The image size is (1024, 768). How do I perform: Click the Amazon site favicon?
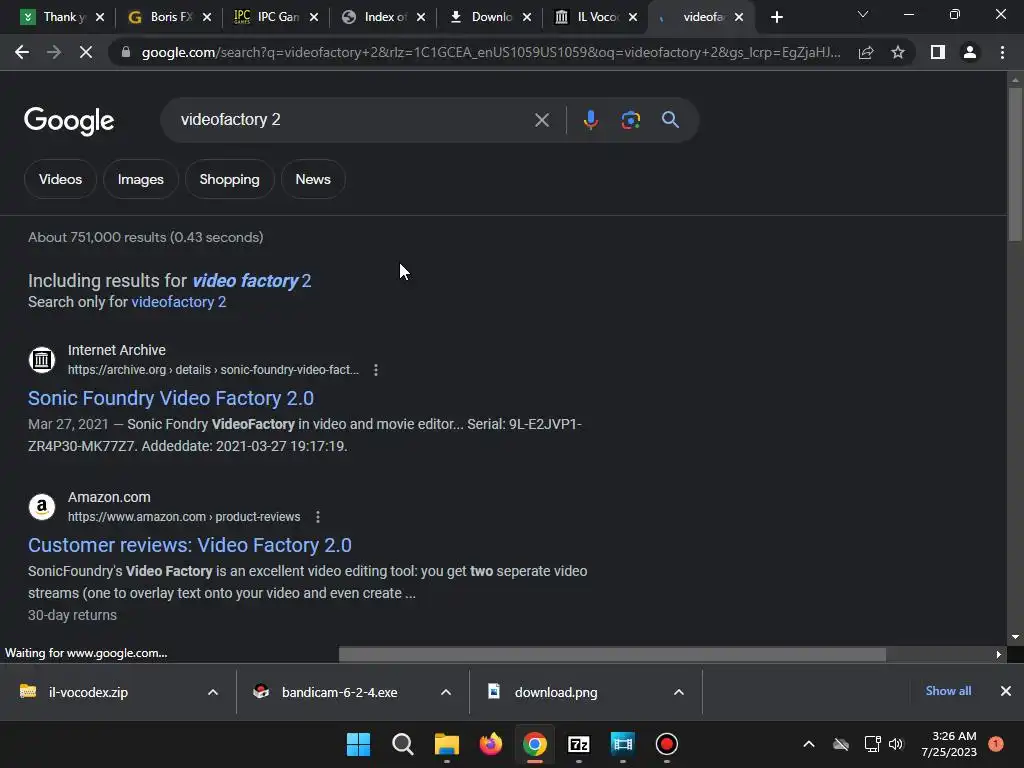click(42, 507)
